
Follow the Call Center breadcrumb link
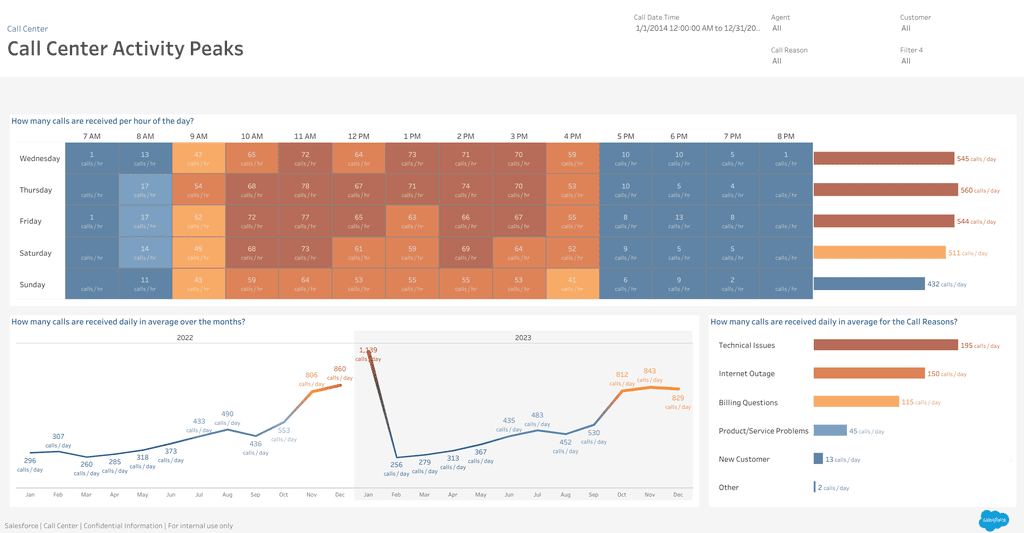click(27, 29)
